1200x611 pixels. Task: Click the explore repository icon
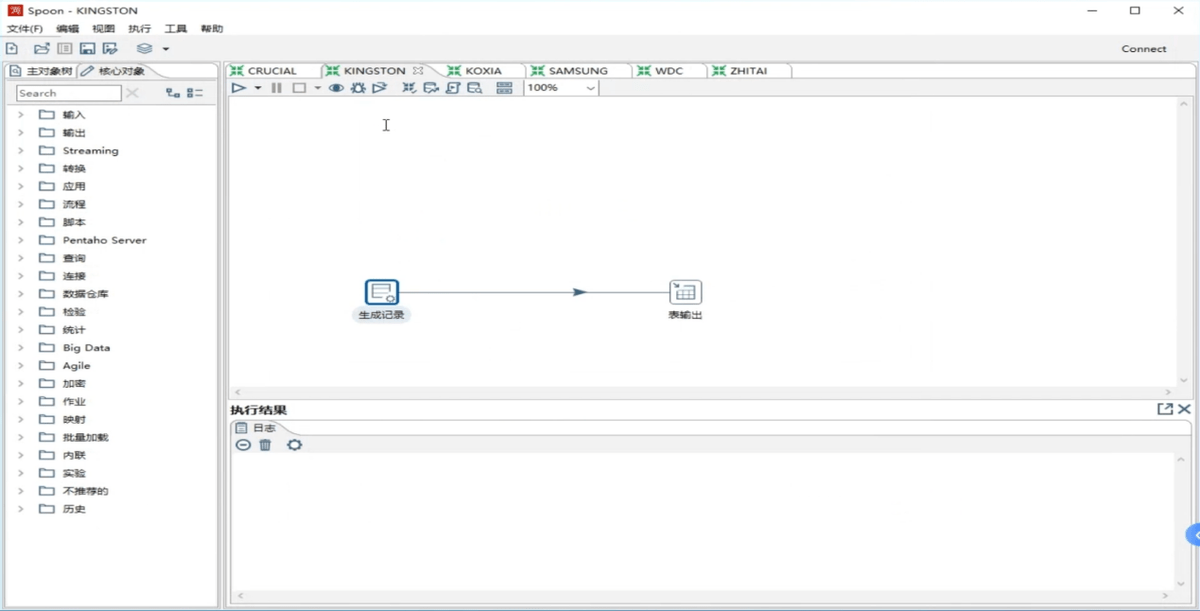[64, 48]
